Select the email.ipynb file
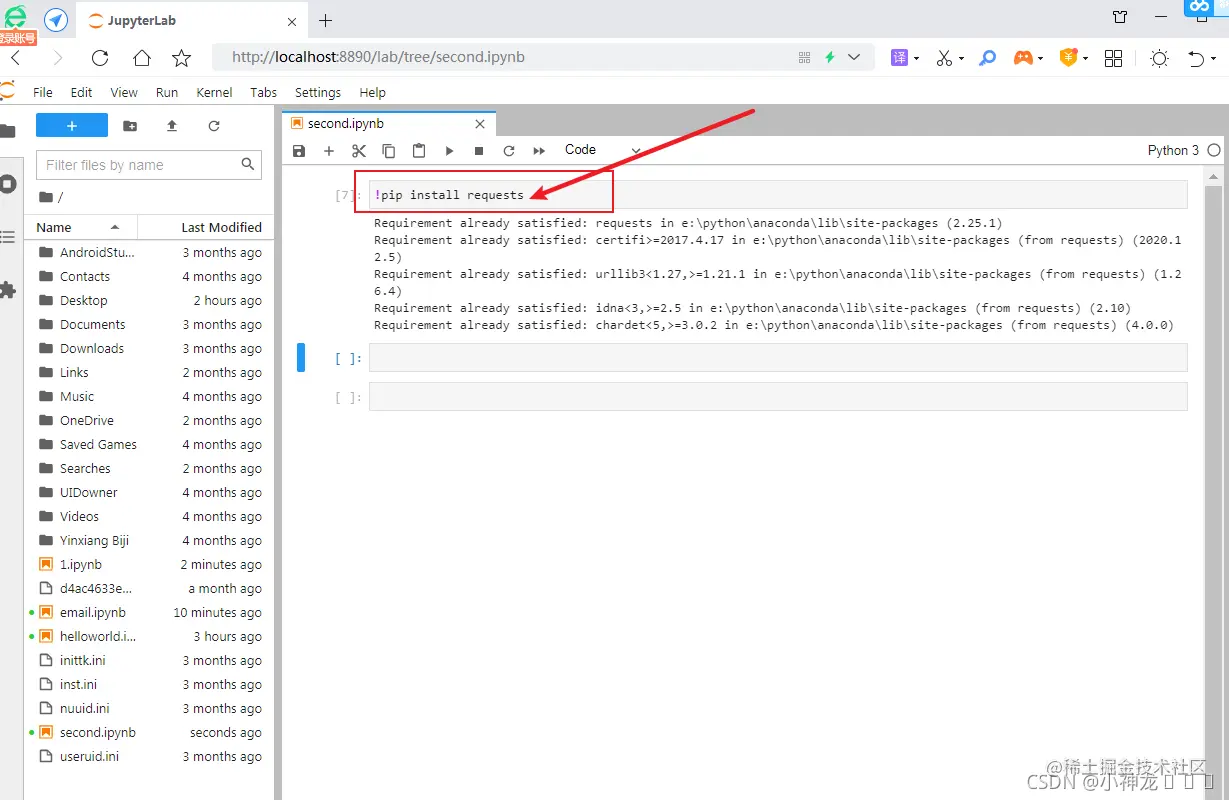Screen dimensions: 1229x800 (149, 612)
